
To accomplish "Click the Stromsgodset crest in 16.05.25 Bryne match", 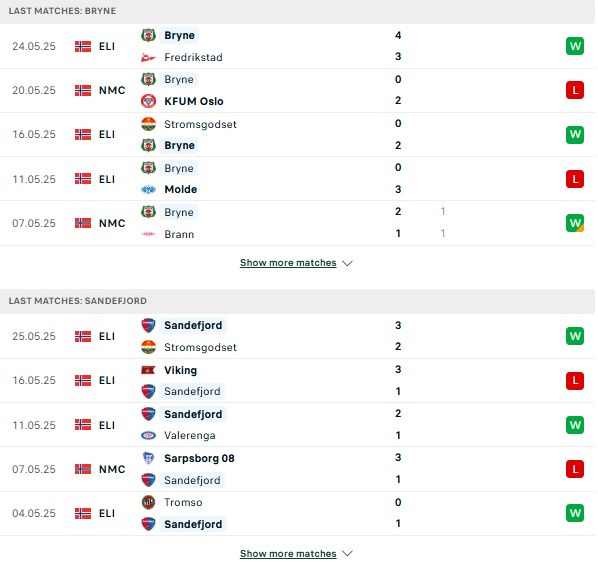I will point(148,124).
